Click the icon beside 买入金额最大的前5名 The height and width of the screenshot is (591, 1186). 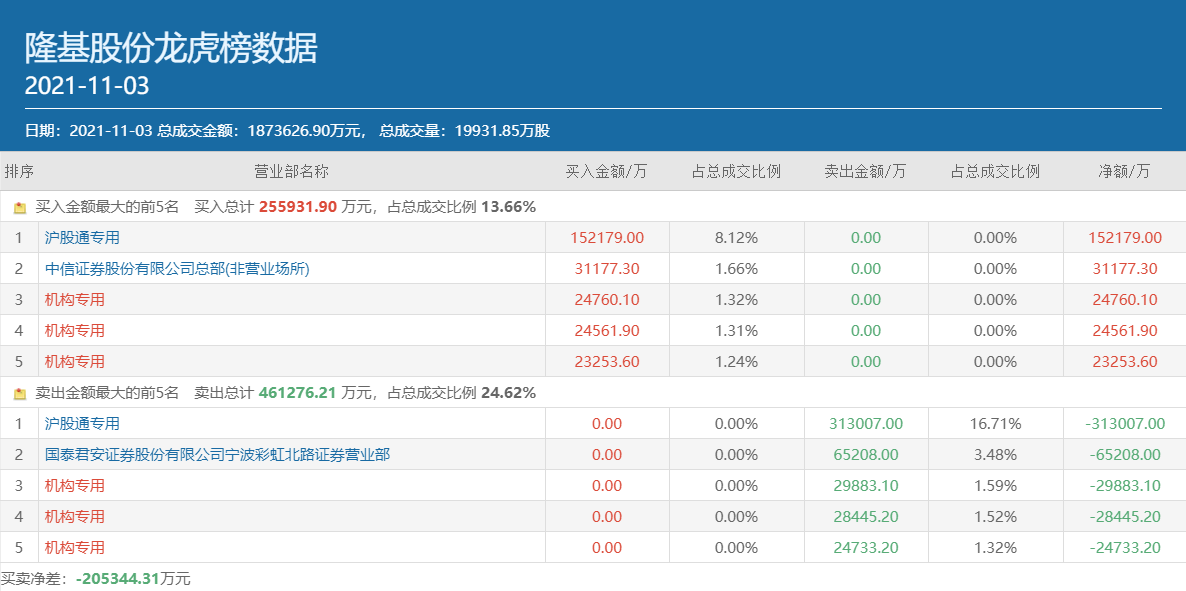tap(20, 208)
